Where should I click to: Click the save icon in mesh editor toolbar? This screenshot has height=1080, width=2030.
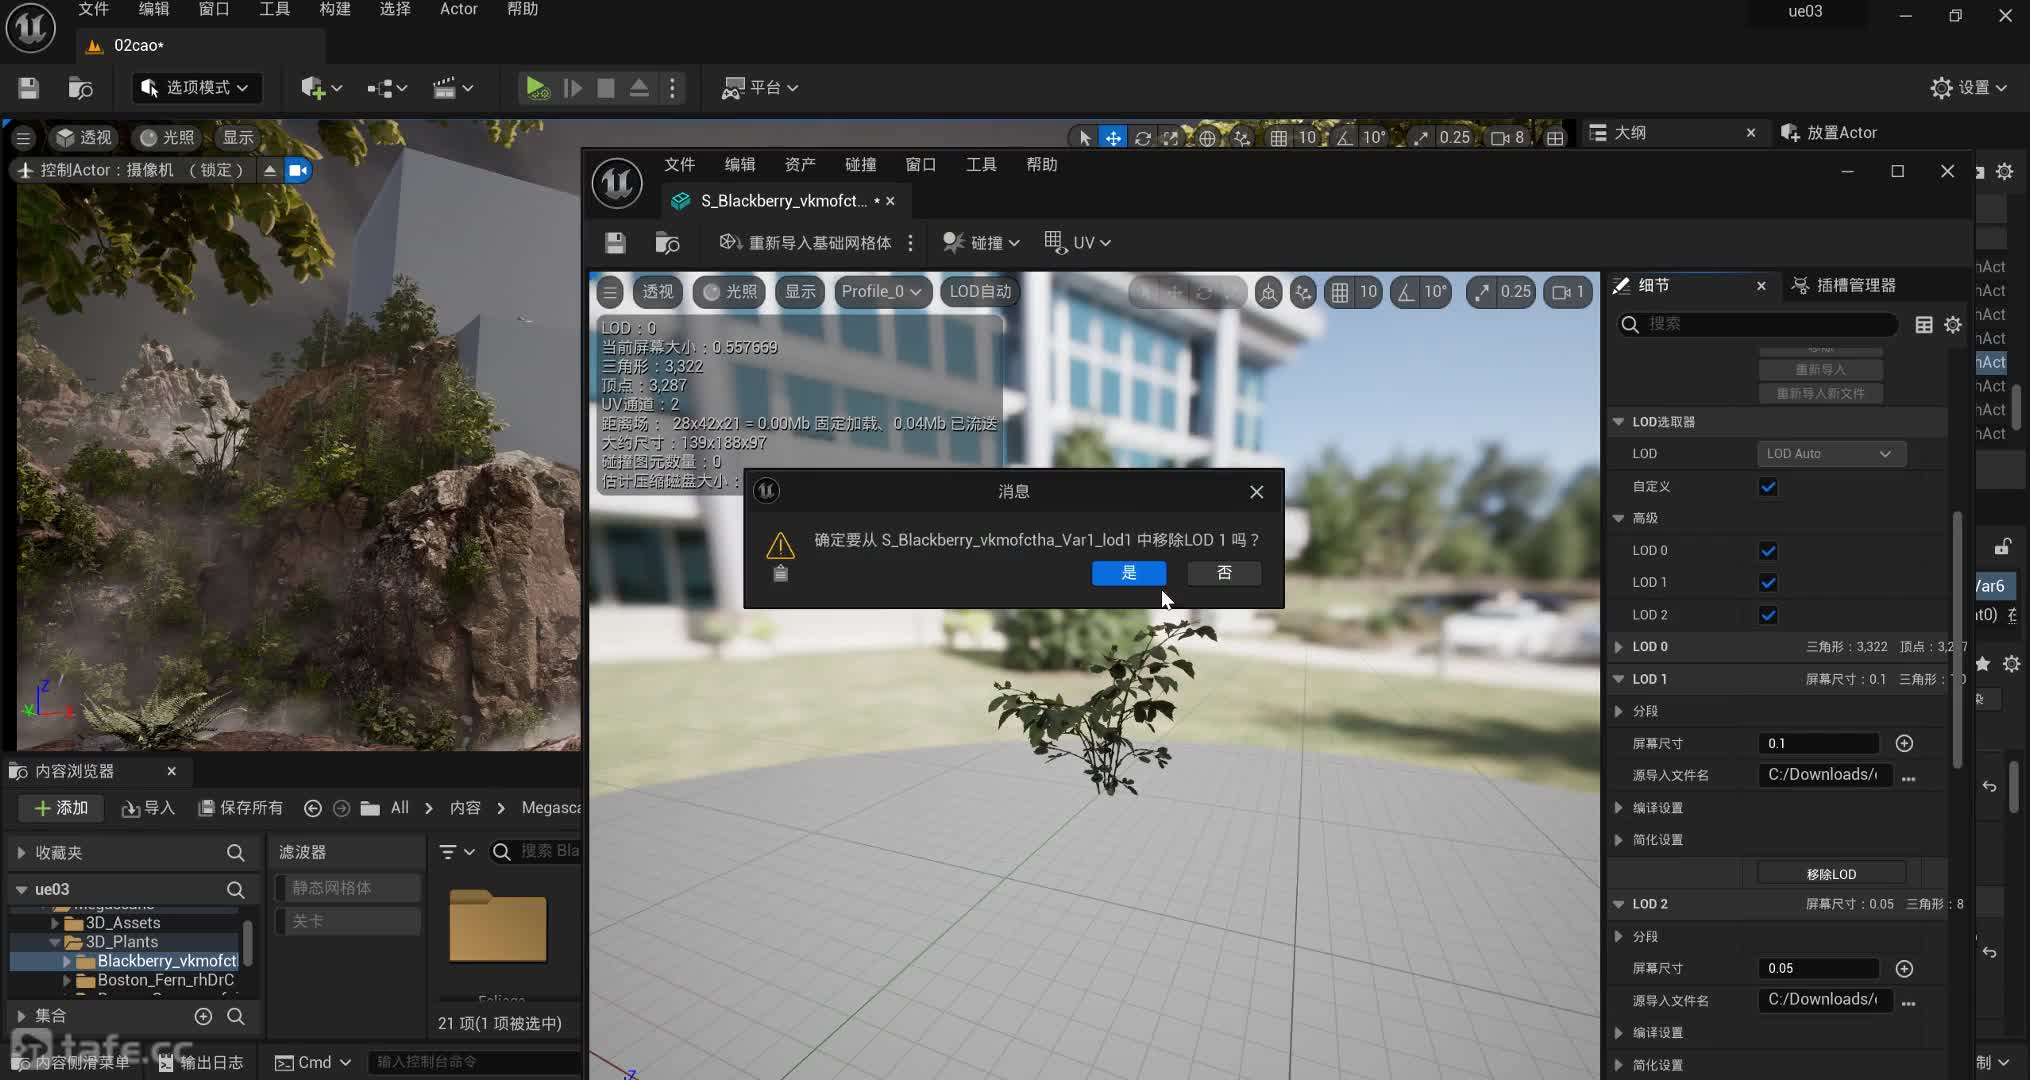[615, 243]
